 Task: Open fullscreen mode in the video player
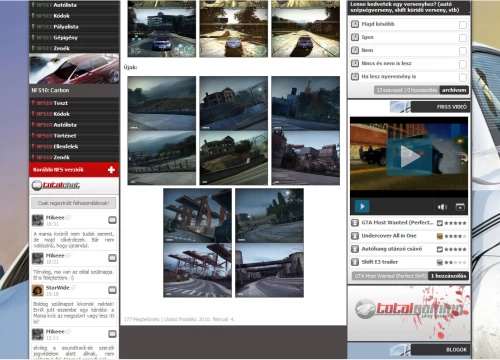tap(460, 207)
